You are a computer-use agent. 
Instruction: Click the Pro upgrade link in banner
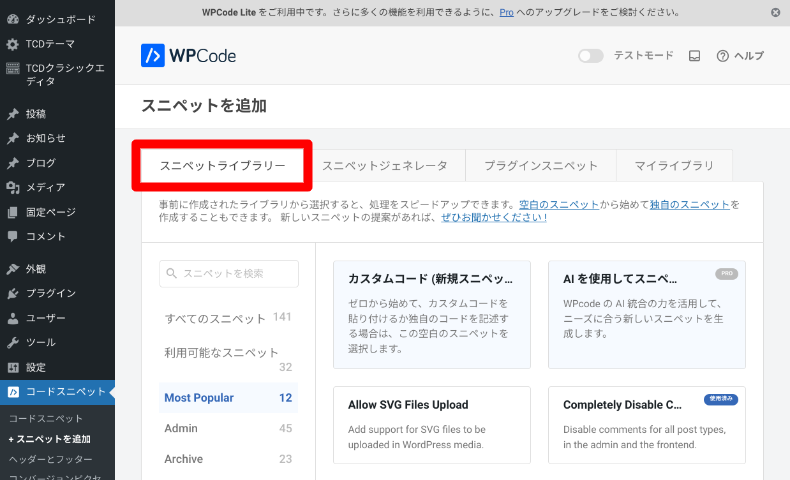[506, 13]
